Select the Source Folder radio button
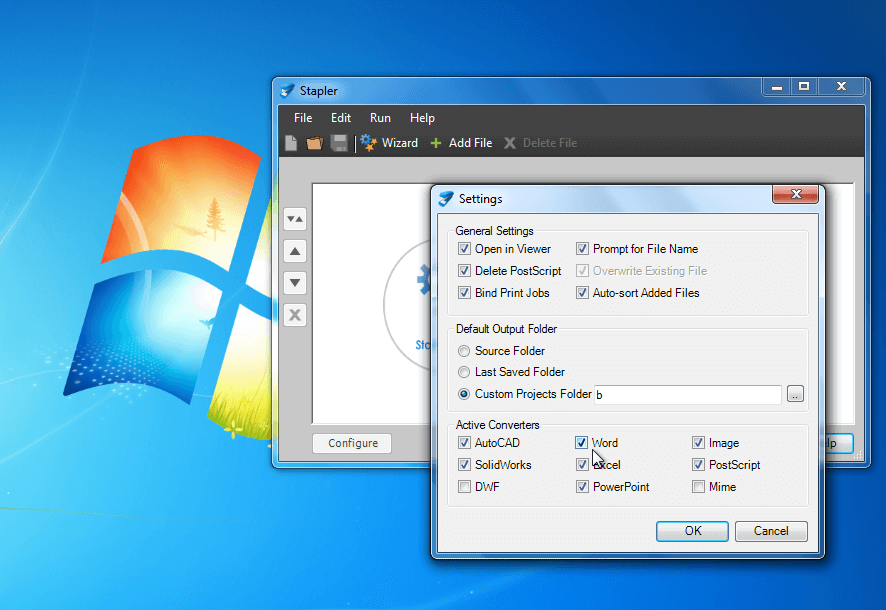This screenshot has height=610, width=886. point(464,351)
